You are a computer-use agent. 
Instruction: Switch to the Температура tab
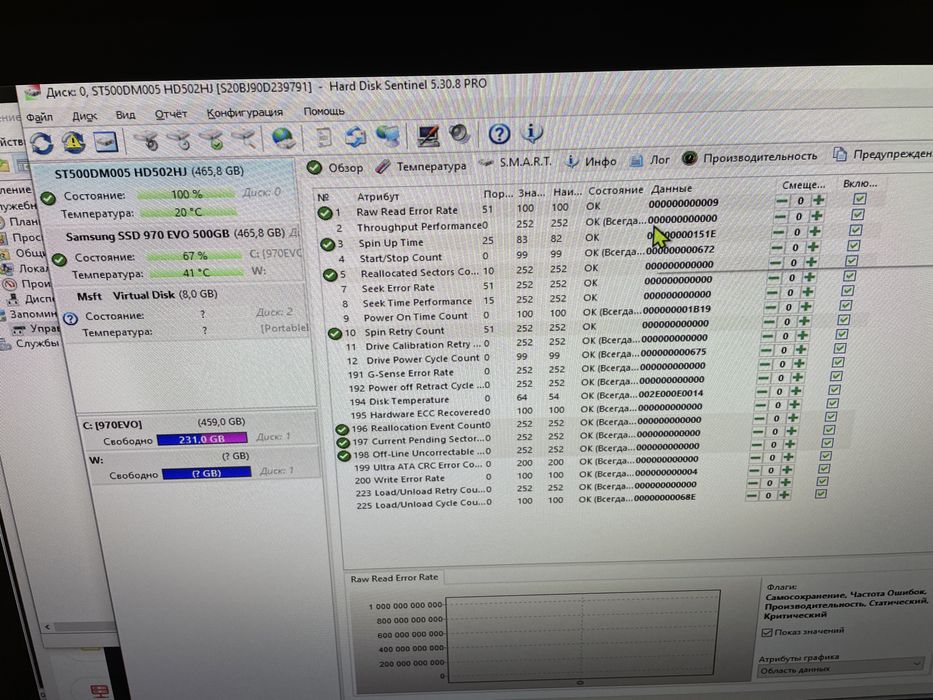421,166
